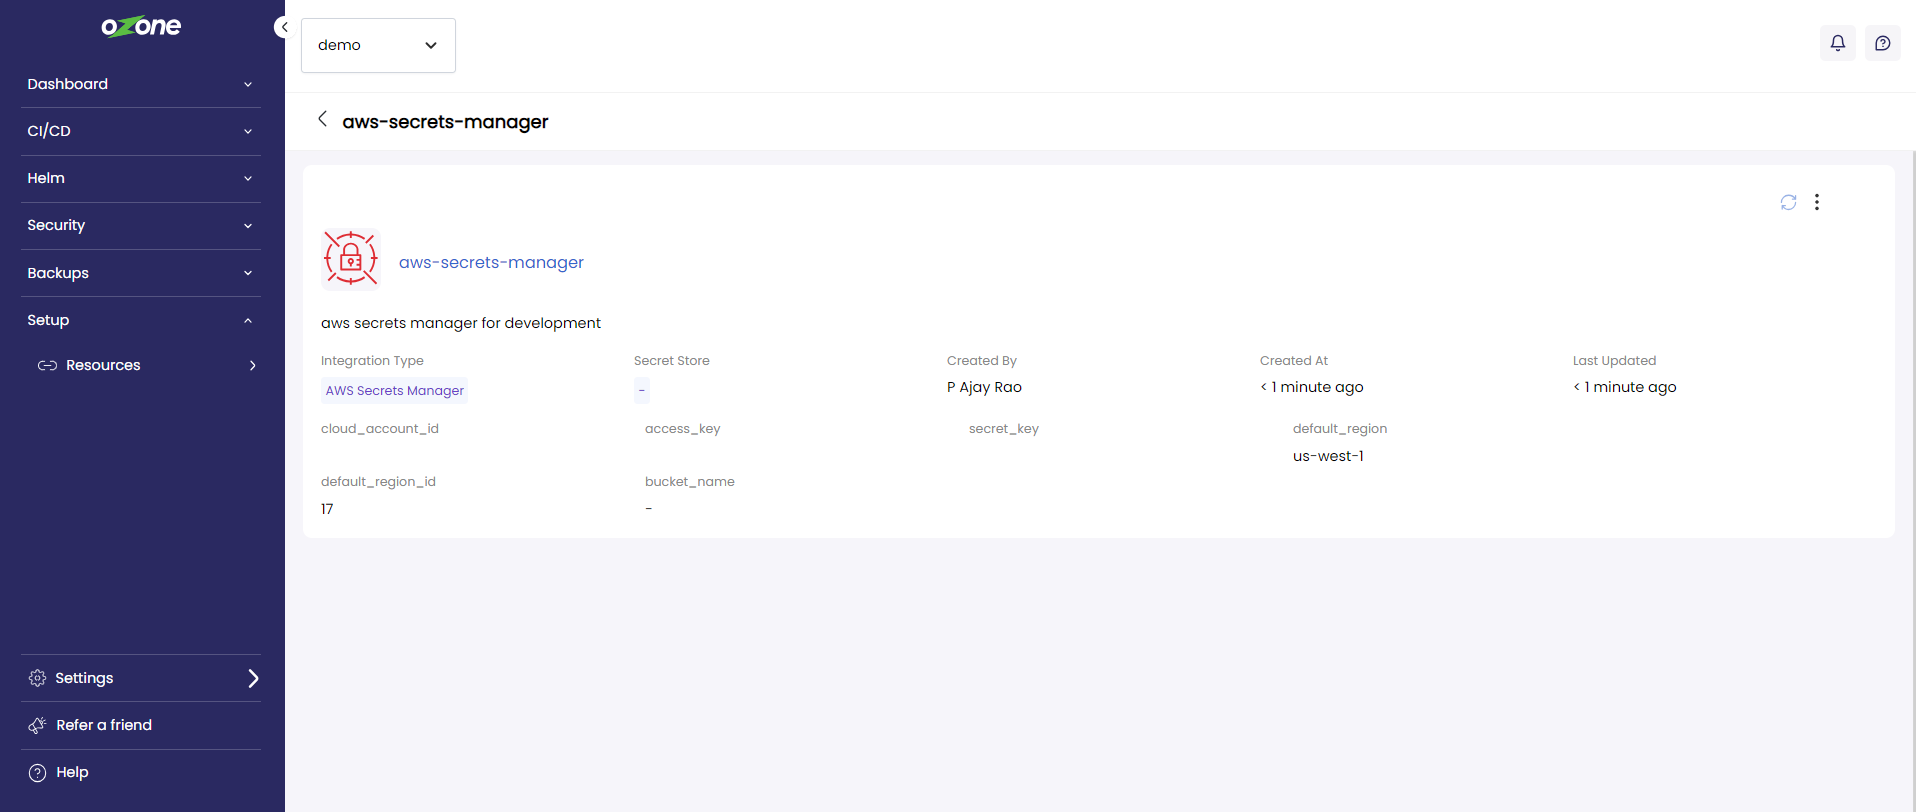The image size is (1916, 812).
Task: Click the Ozone logo
Action: tap(141, 27)
